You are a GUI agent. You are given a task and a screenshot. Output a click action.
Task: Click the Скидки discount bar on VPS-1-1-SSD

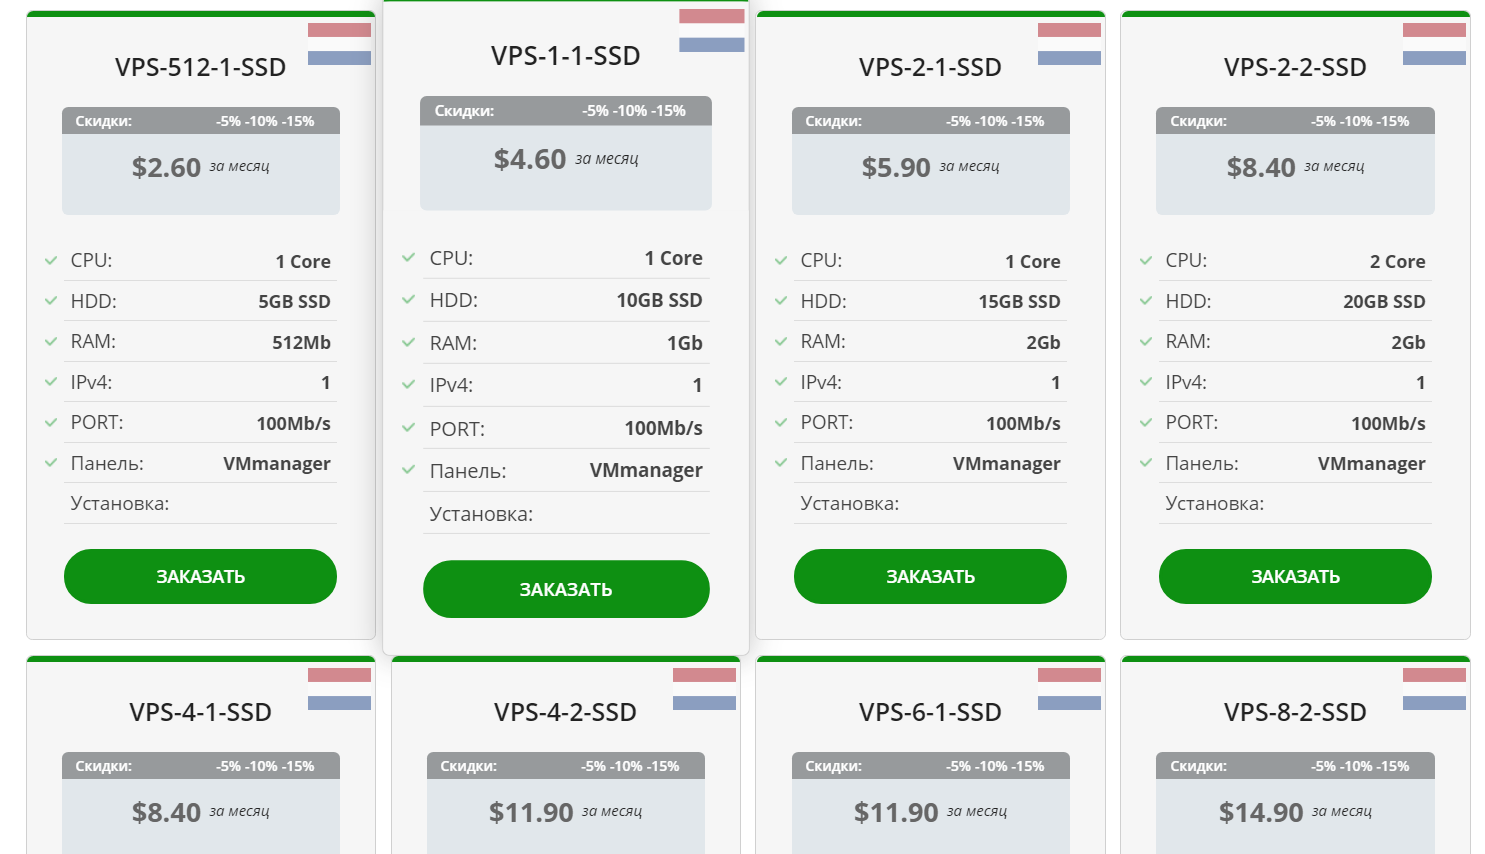tap(565, 111)
